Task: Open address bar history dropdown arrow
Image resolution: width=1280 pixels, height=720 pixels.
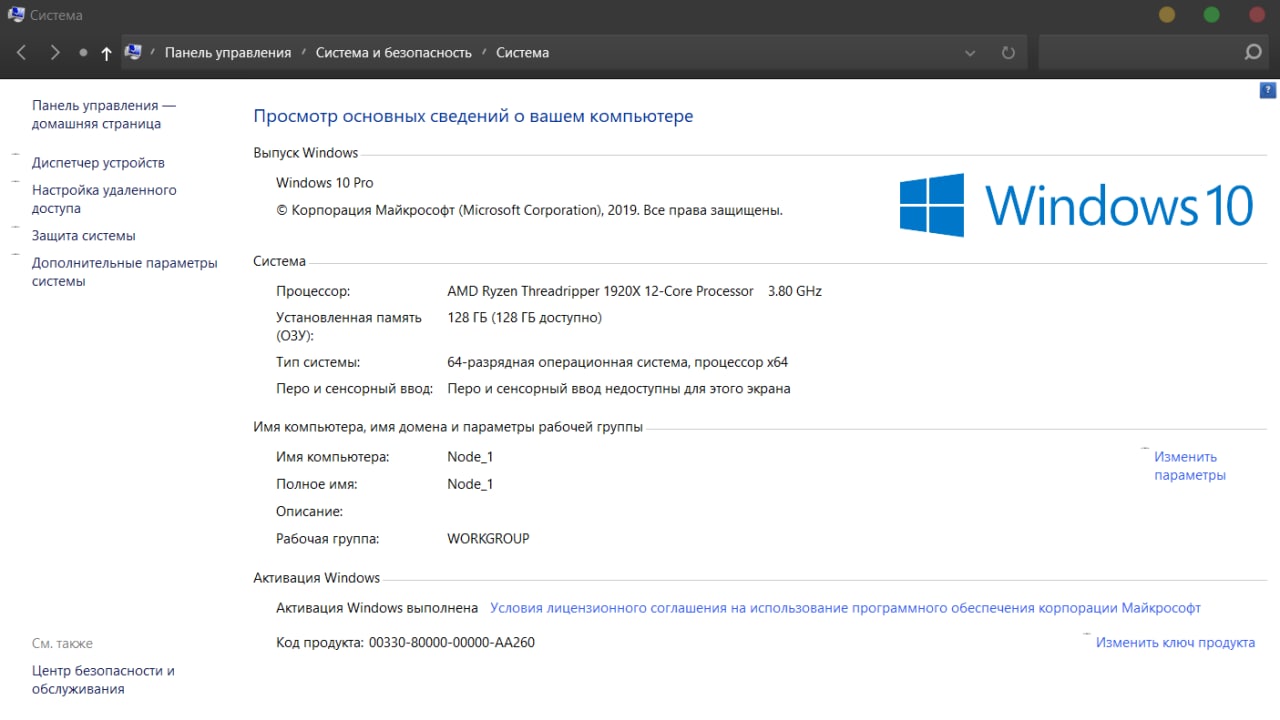Action: click(970, 53)
